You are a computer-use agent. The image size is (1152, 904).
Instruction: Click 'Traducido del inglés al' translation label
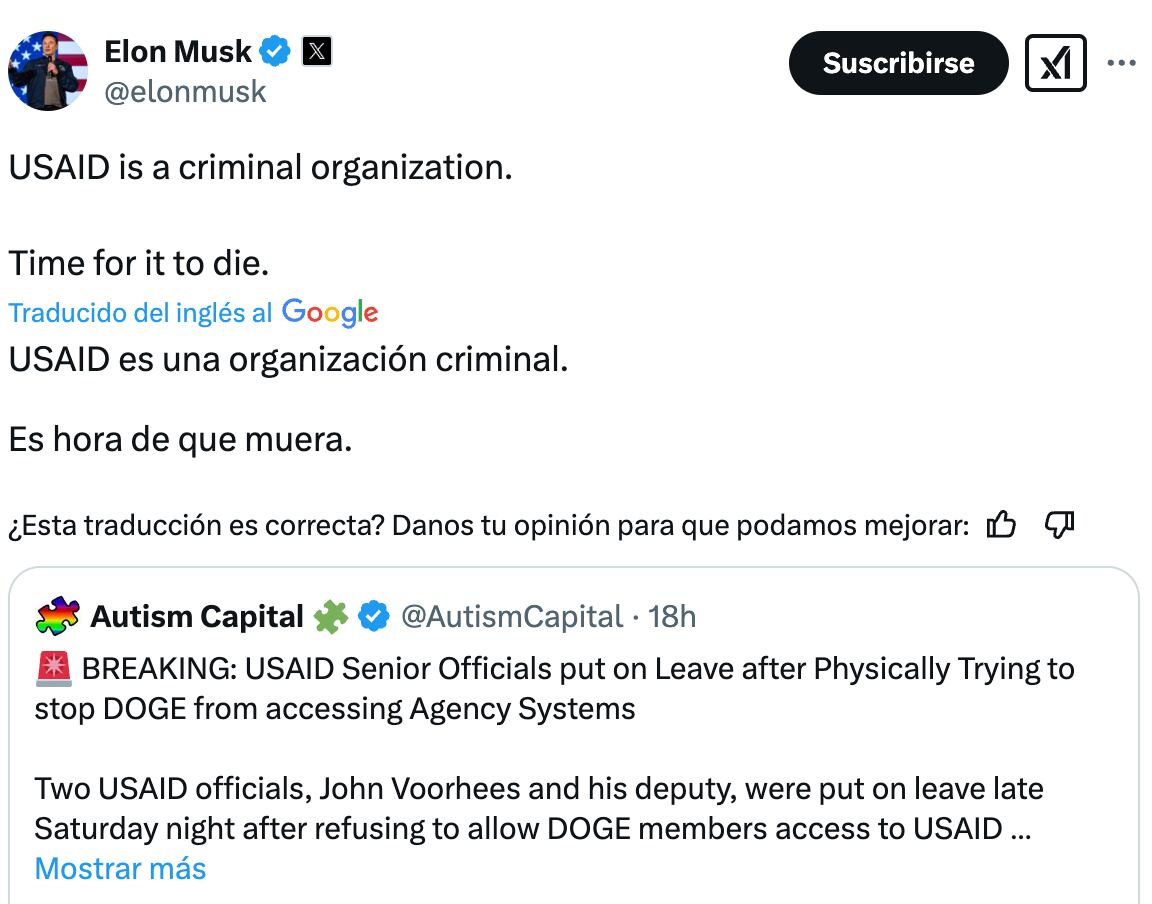(x=140, y=313)
